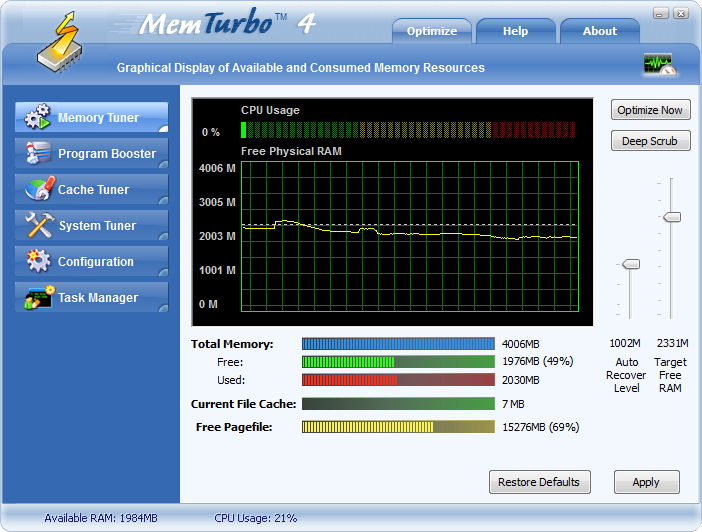Click the memory monitor gauge icon

[659, 65]
